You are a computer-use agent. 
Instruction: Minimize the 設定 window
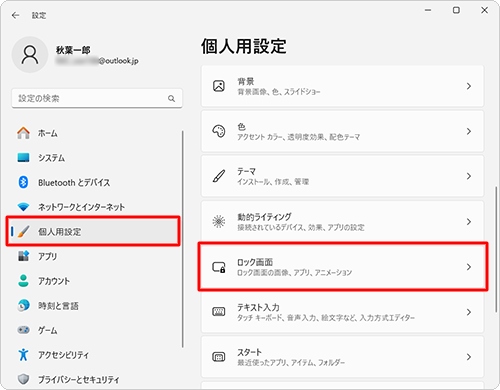click(x=428, y=10)
